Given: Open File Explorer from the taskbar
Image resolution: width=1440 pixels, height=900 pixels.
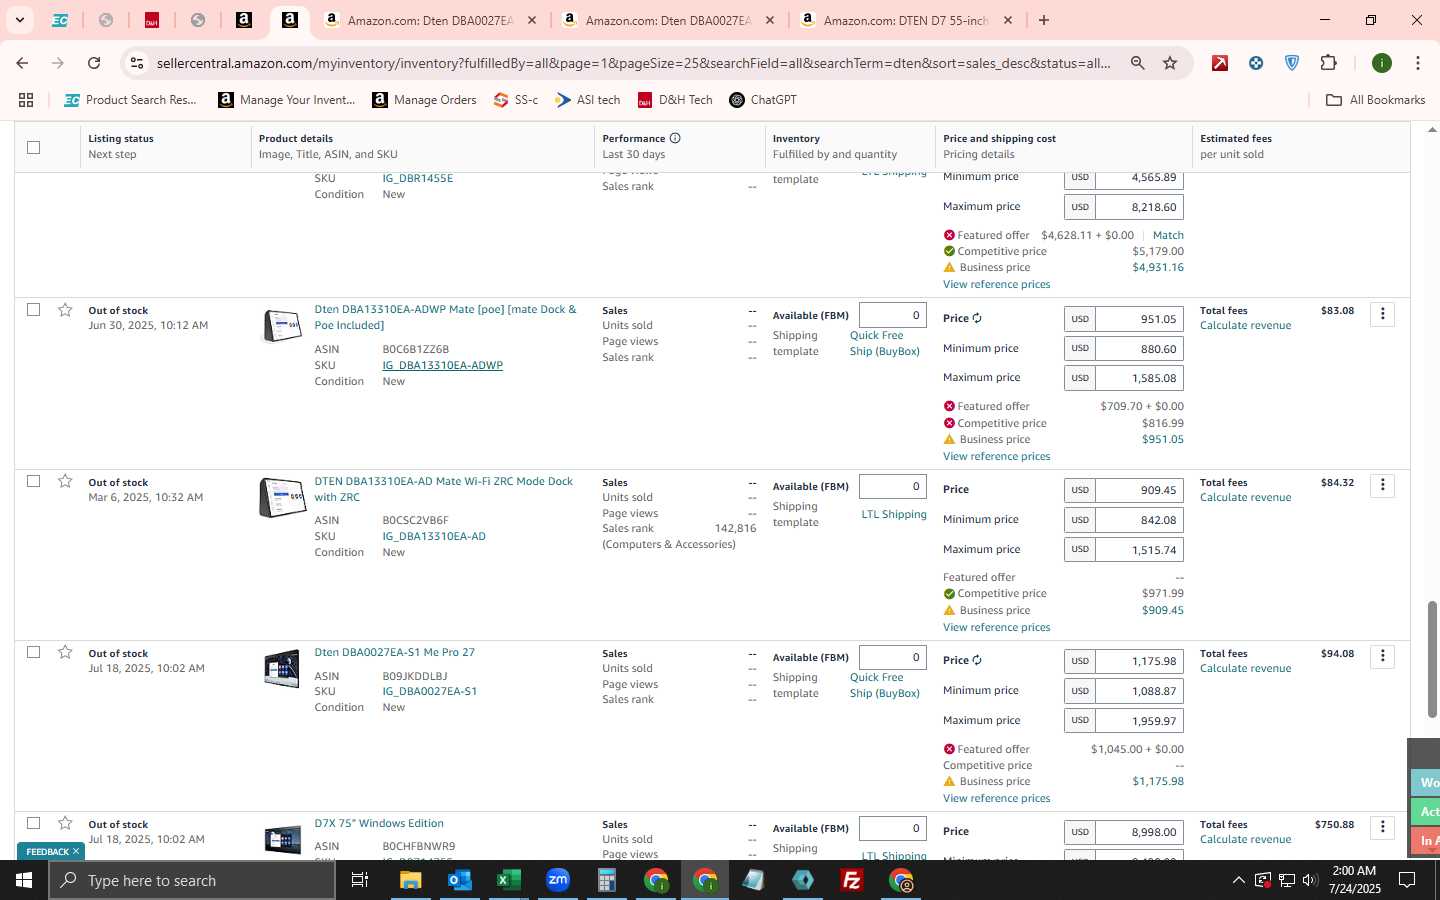Looking at the screenshot, I should click(x=410, y=880).
